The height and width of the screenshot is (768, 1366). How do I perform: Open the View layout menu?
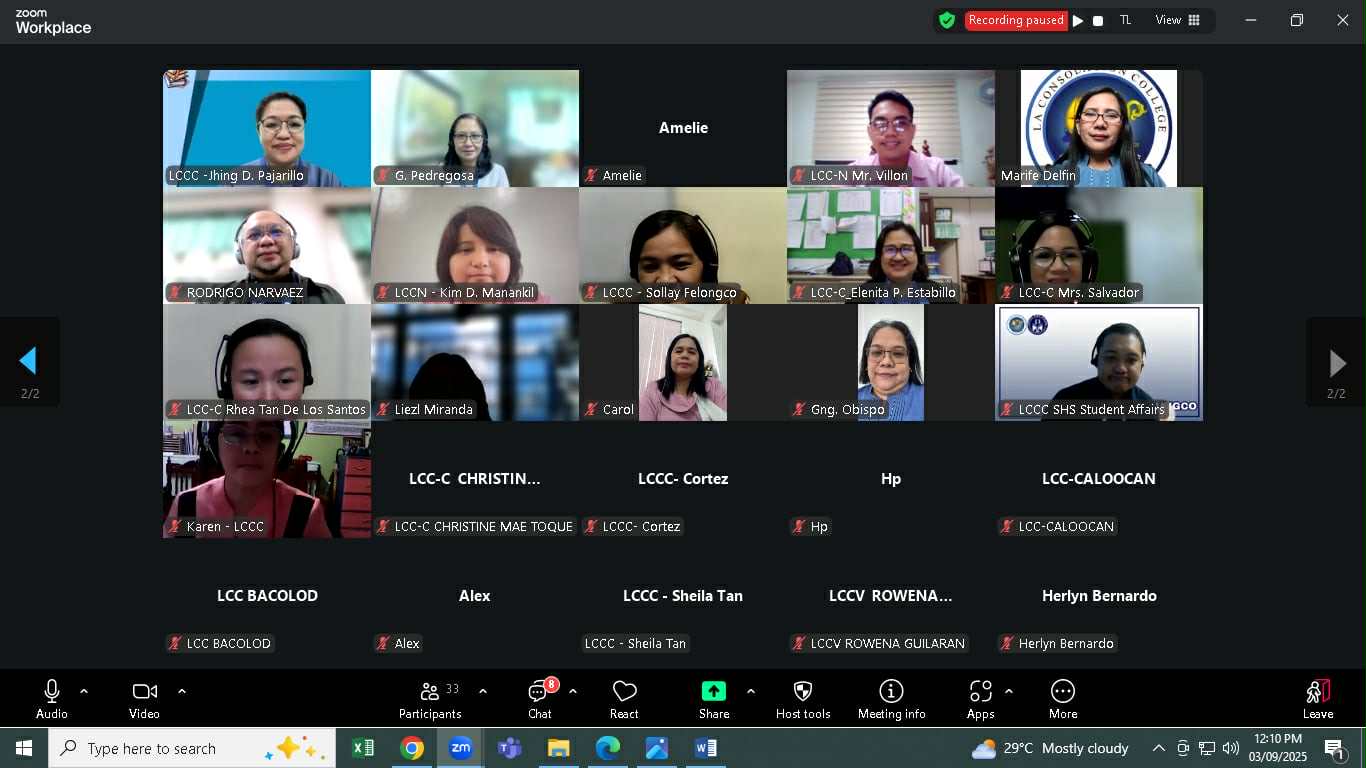(x=1178, y=20)
